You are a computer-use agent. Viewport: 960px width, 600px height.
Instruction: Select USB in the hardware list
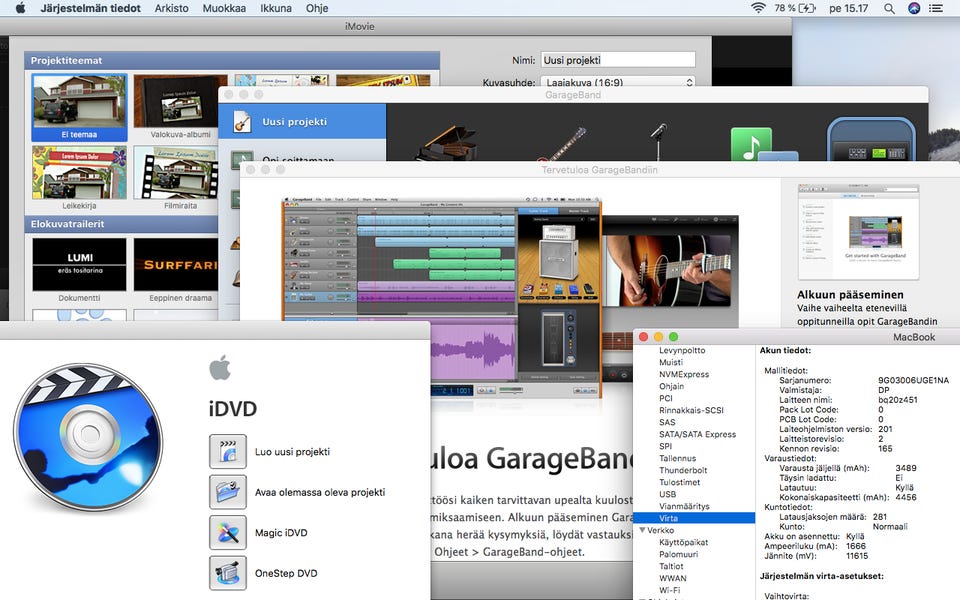pyautogui.click(x=667, y=494)
